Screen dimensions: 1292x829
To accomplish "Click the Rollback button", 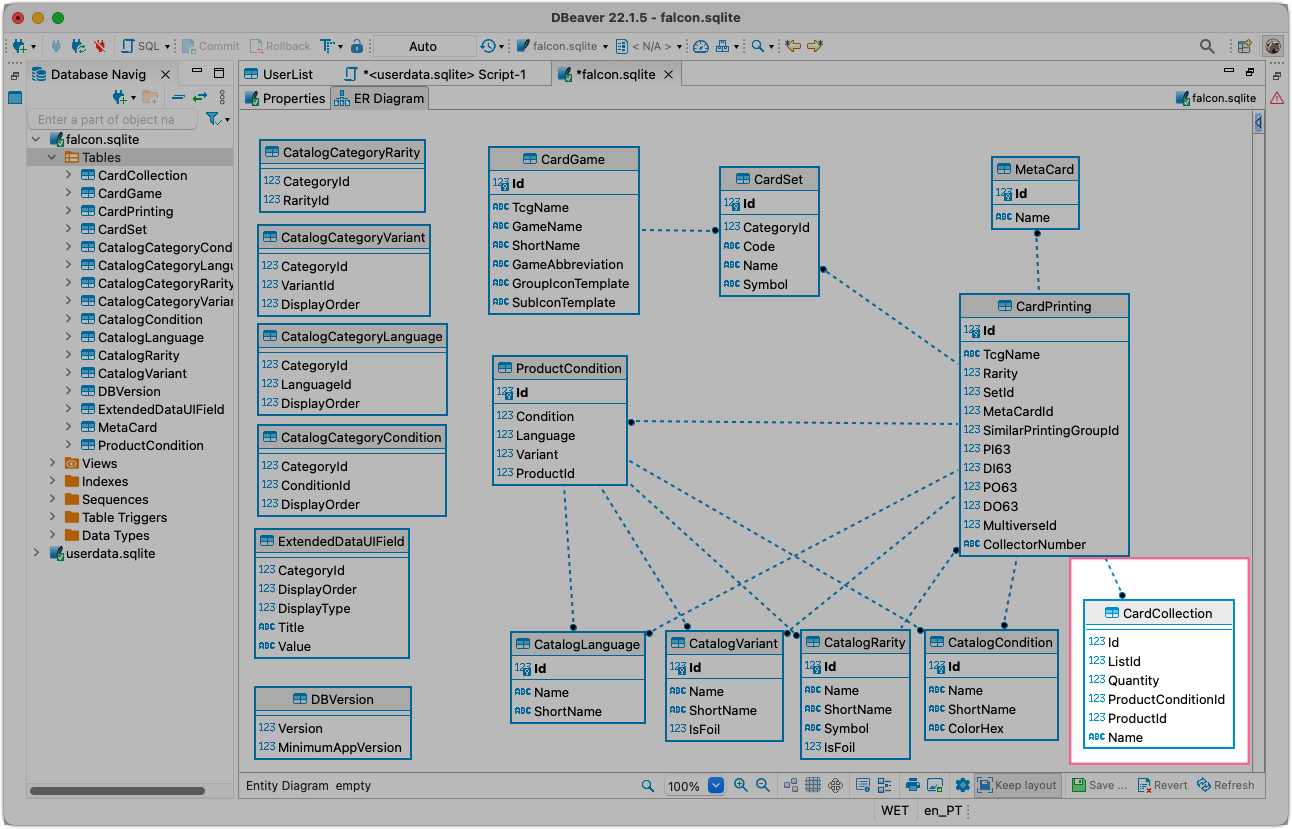I will click(x=279, y=46).
